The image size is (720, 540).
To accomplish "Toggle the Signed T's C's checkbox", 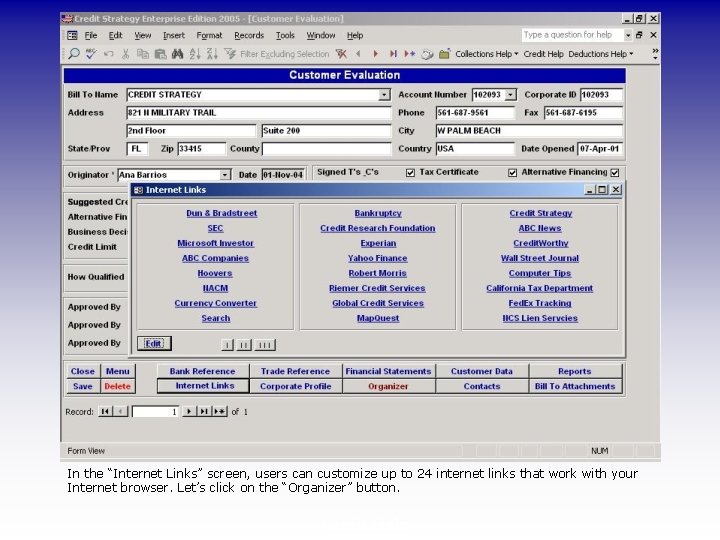I will click(410, 173).
